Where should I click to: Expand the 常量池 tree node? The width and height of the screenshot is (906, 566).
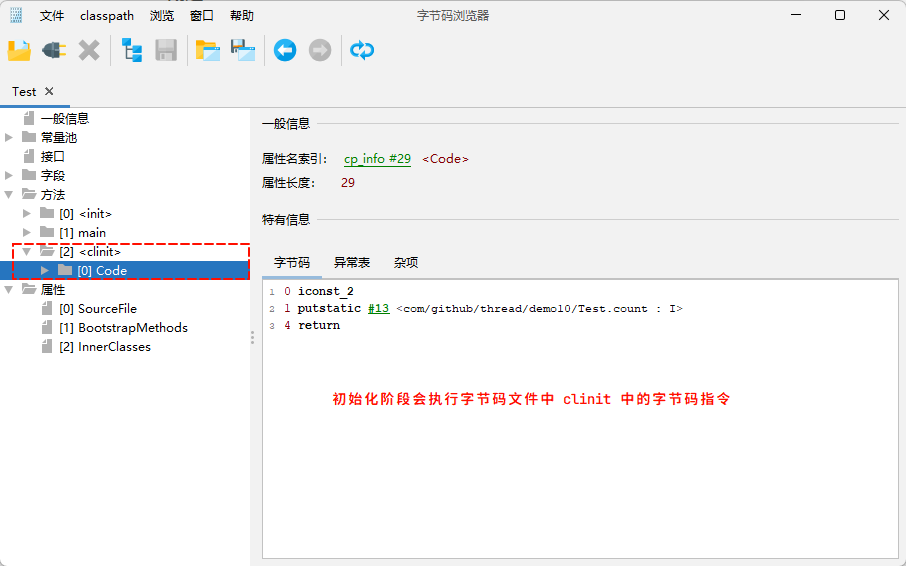pos(9,137)
